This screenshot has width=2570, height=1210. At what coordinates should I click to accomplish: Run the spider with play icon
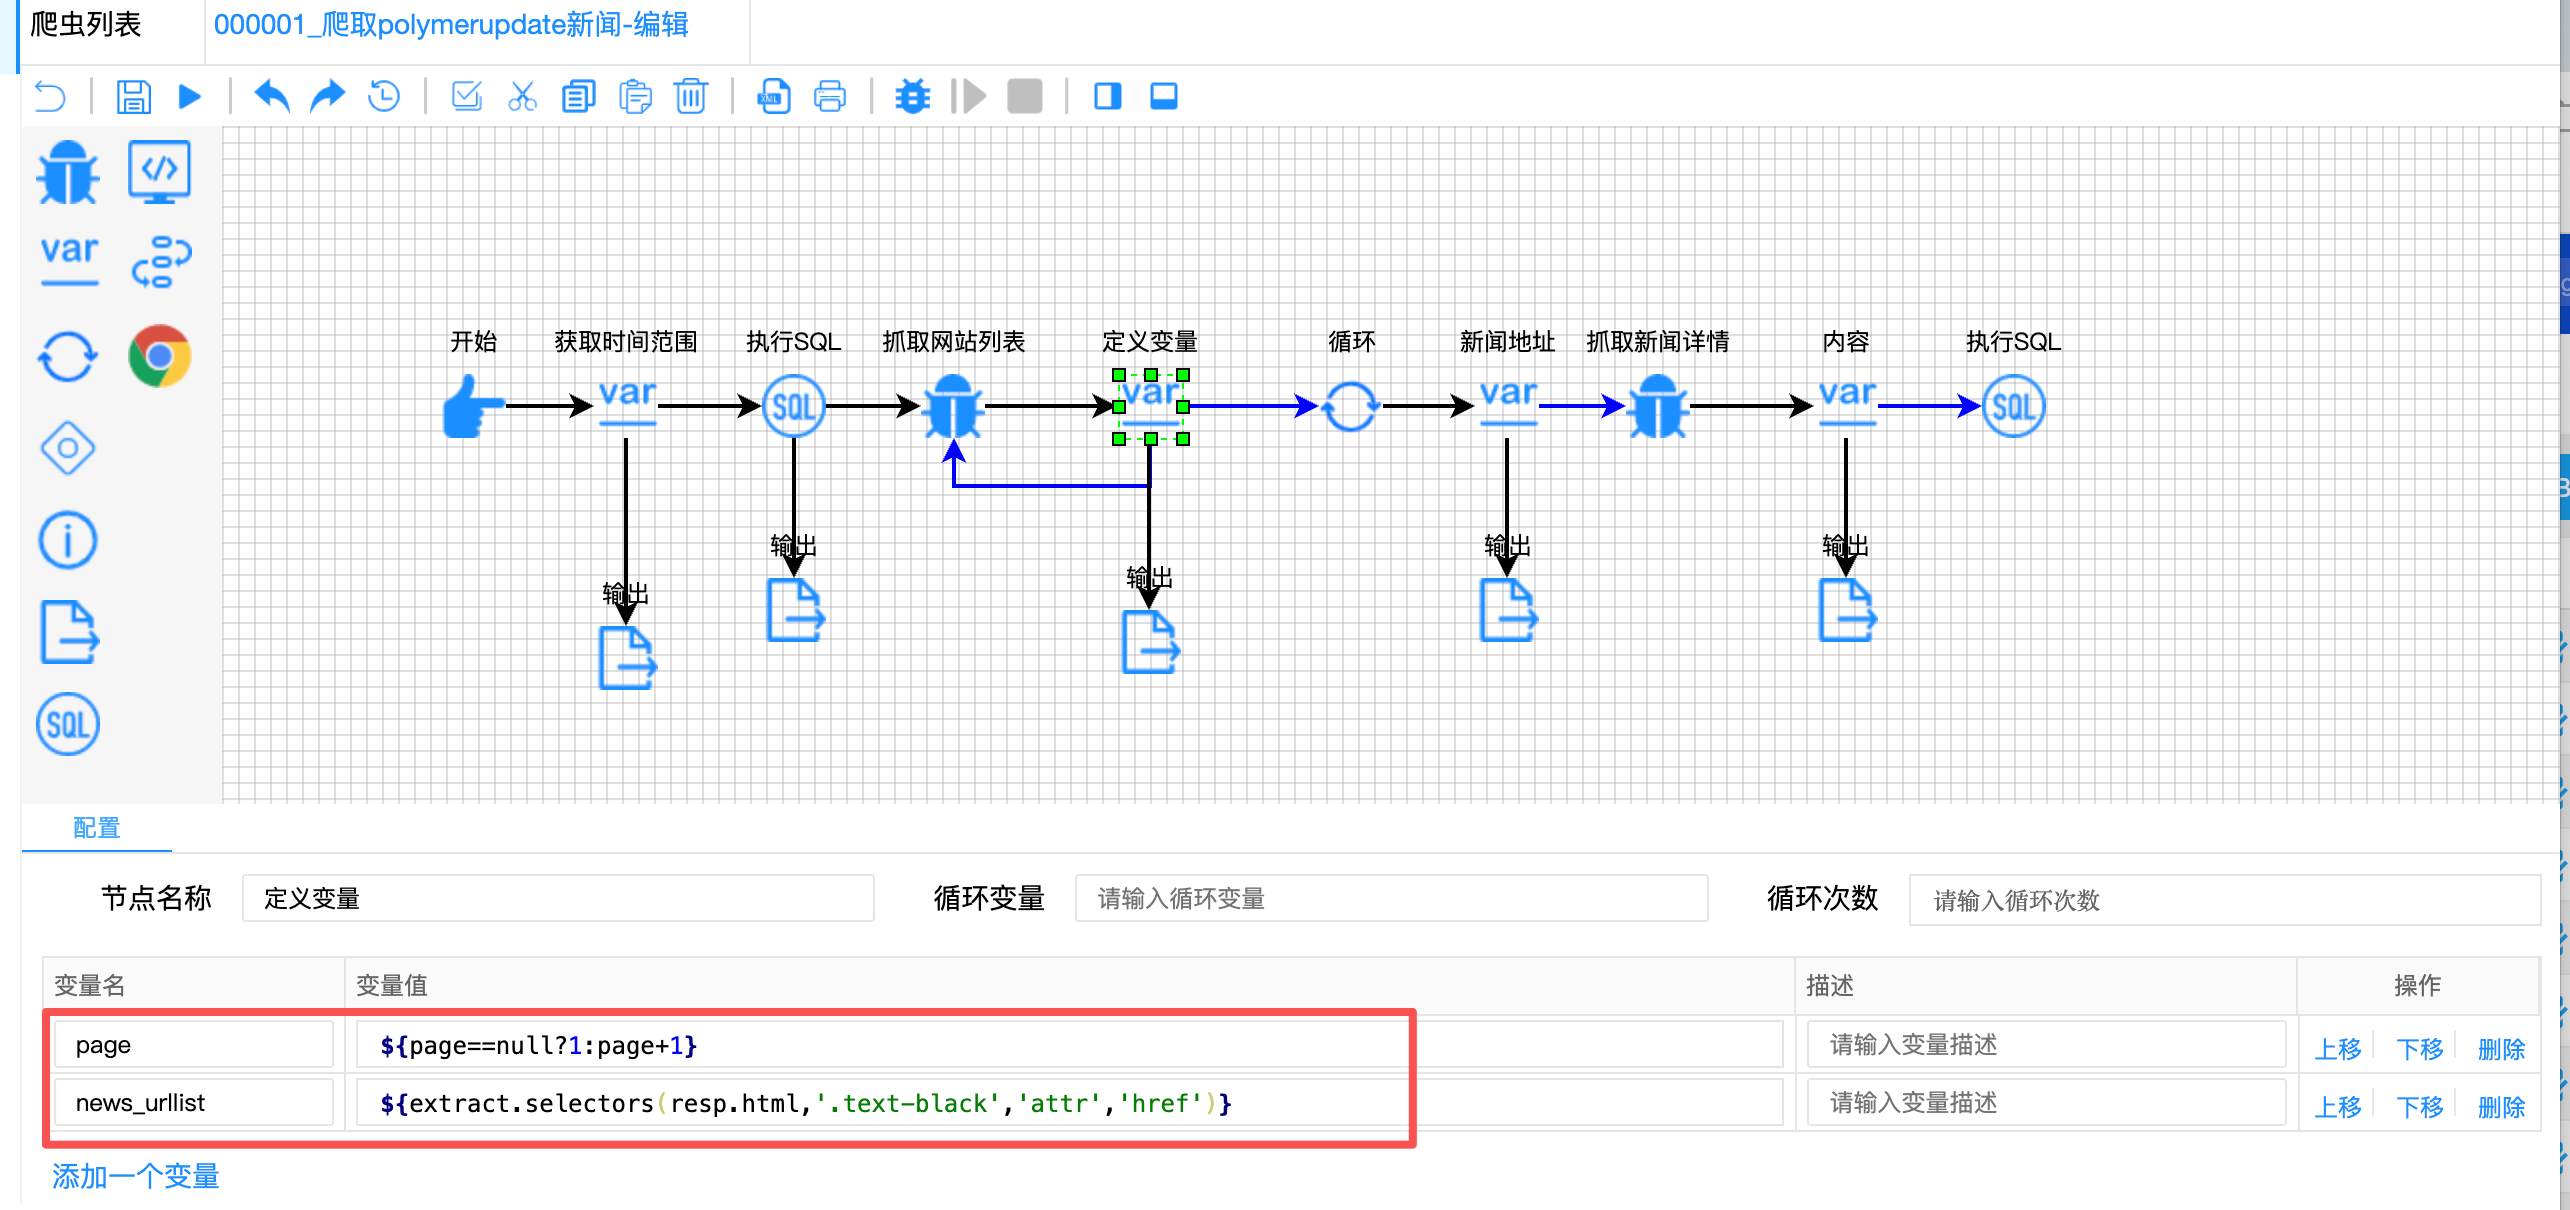[x=189, y=97]
